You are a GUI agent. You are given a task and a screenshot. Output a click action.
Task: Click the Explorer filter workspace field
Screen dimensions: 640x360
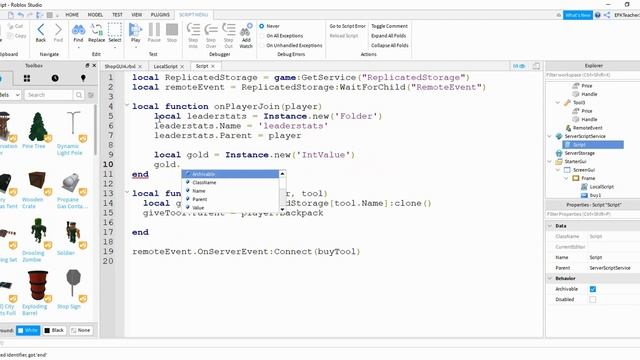593,75
